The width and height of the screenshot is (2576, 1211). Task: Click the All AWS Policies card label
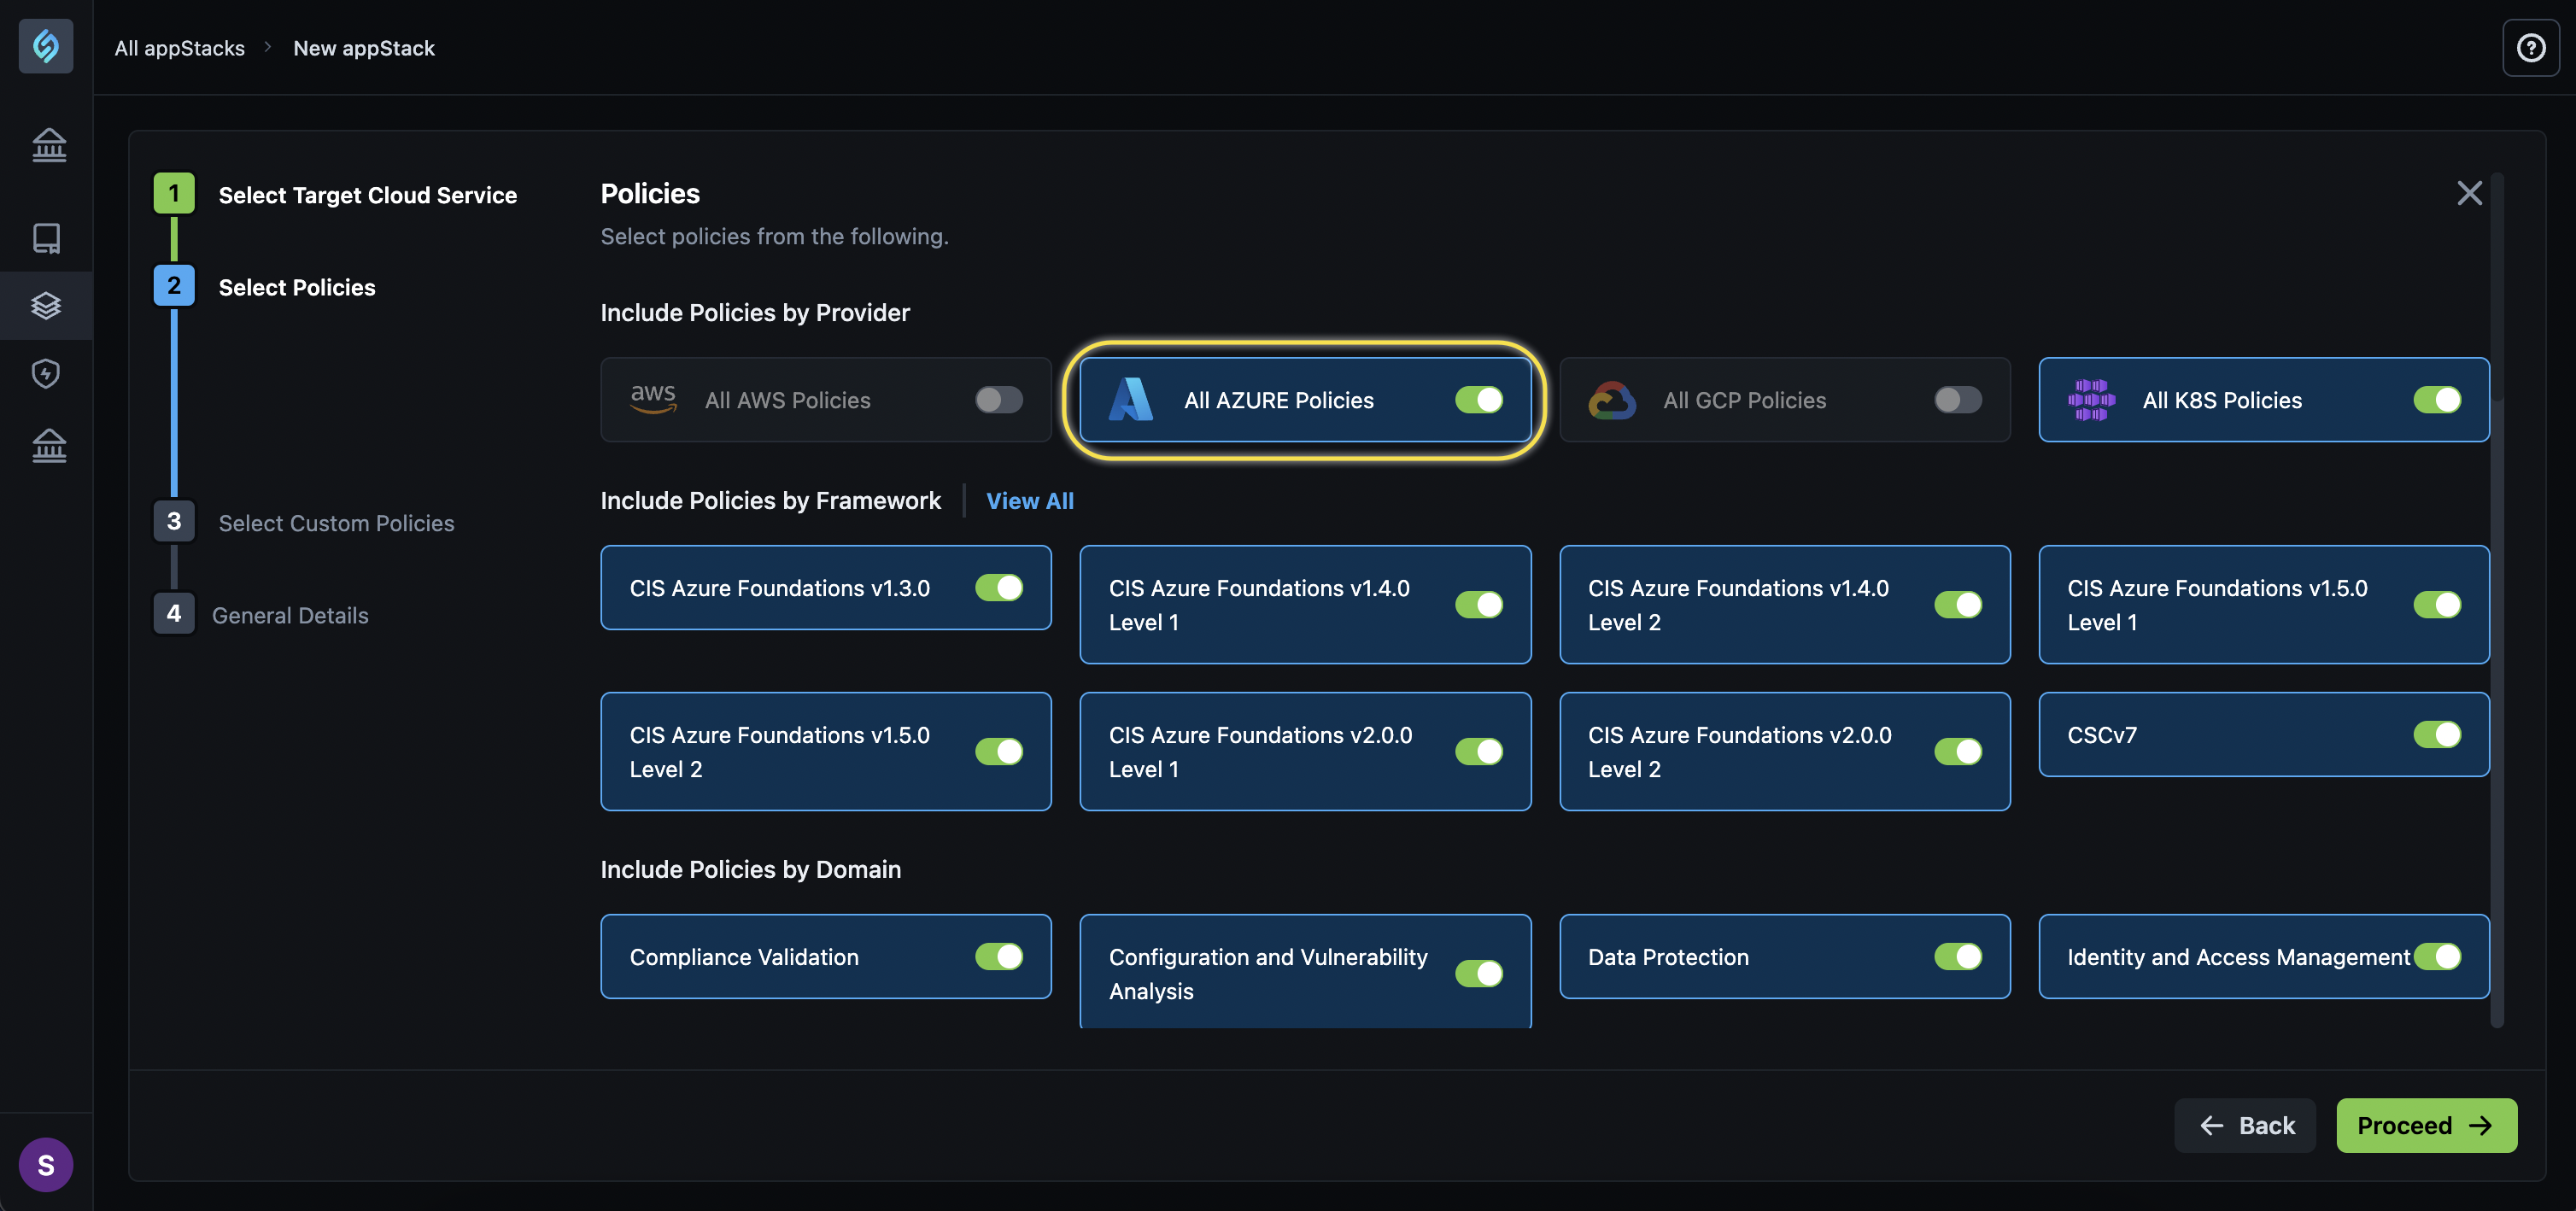pyautogui.click(x=787, y=400)
